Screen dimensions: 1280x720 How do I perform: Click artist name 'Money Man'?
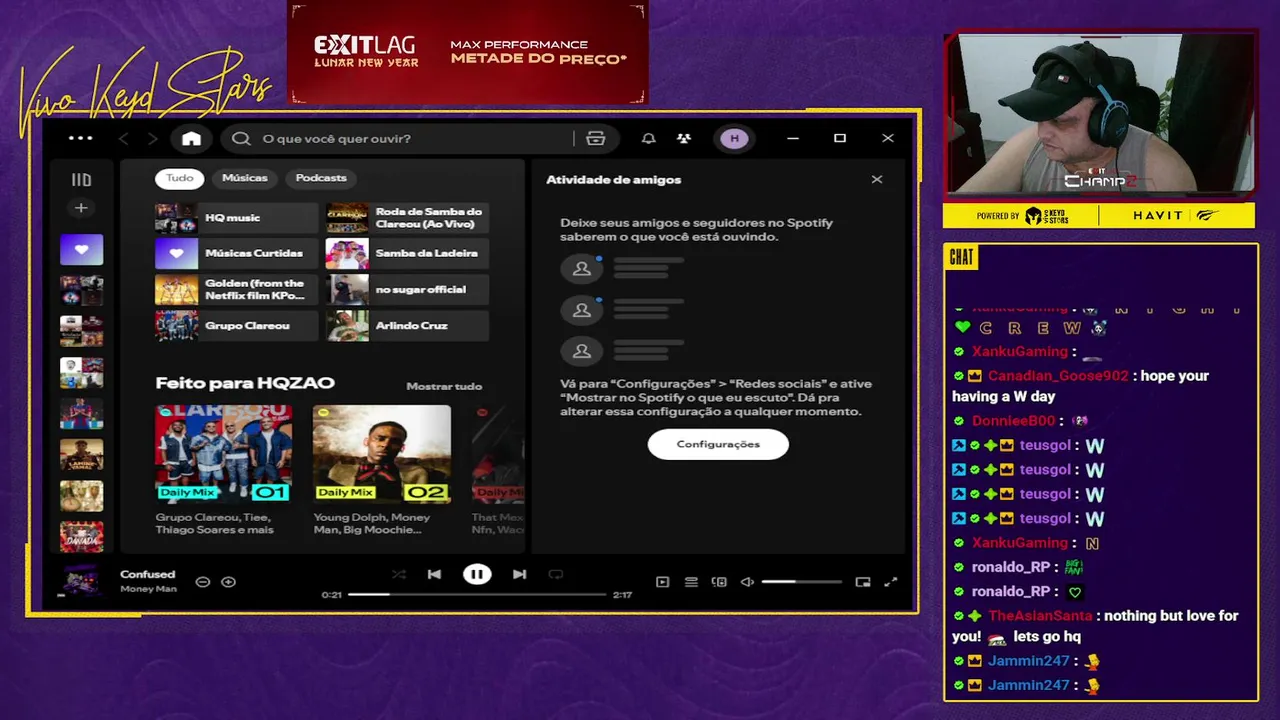(x=148, y=589)
